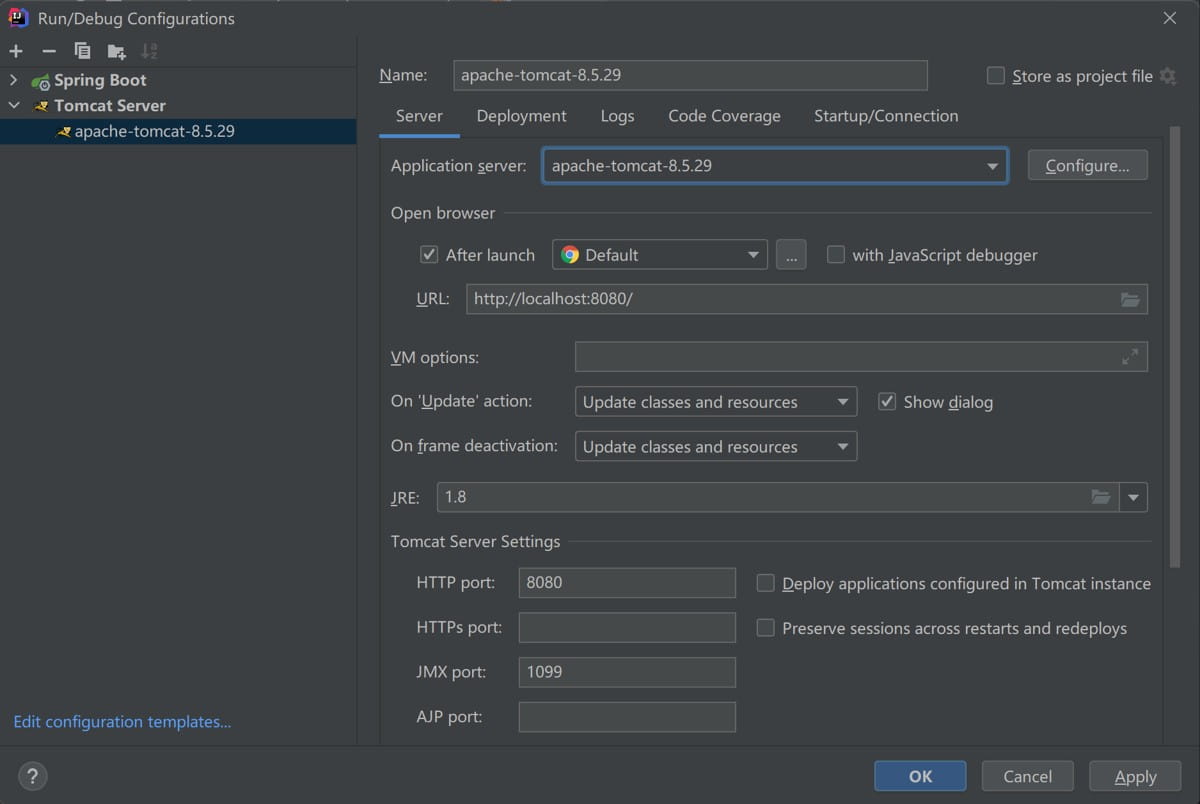Click the Move into new folder icon

click(x=116, y=51)
